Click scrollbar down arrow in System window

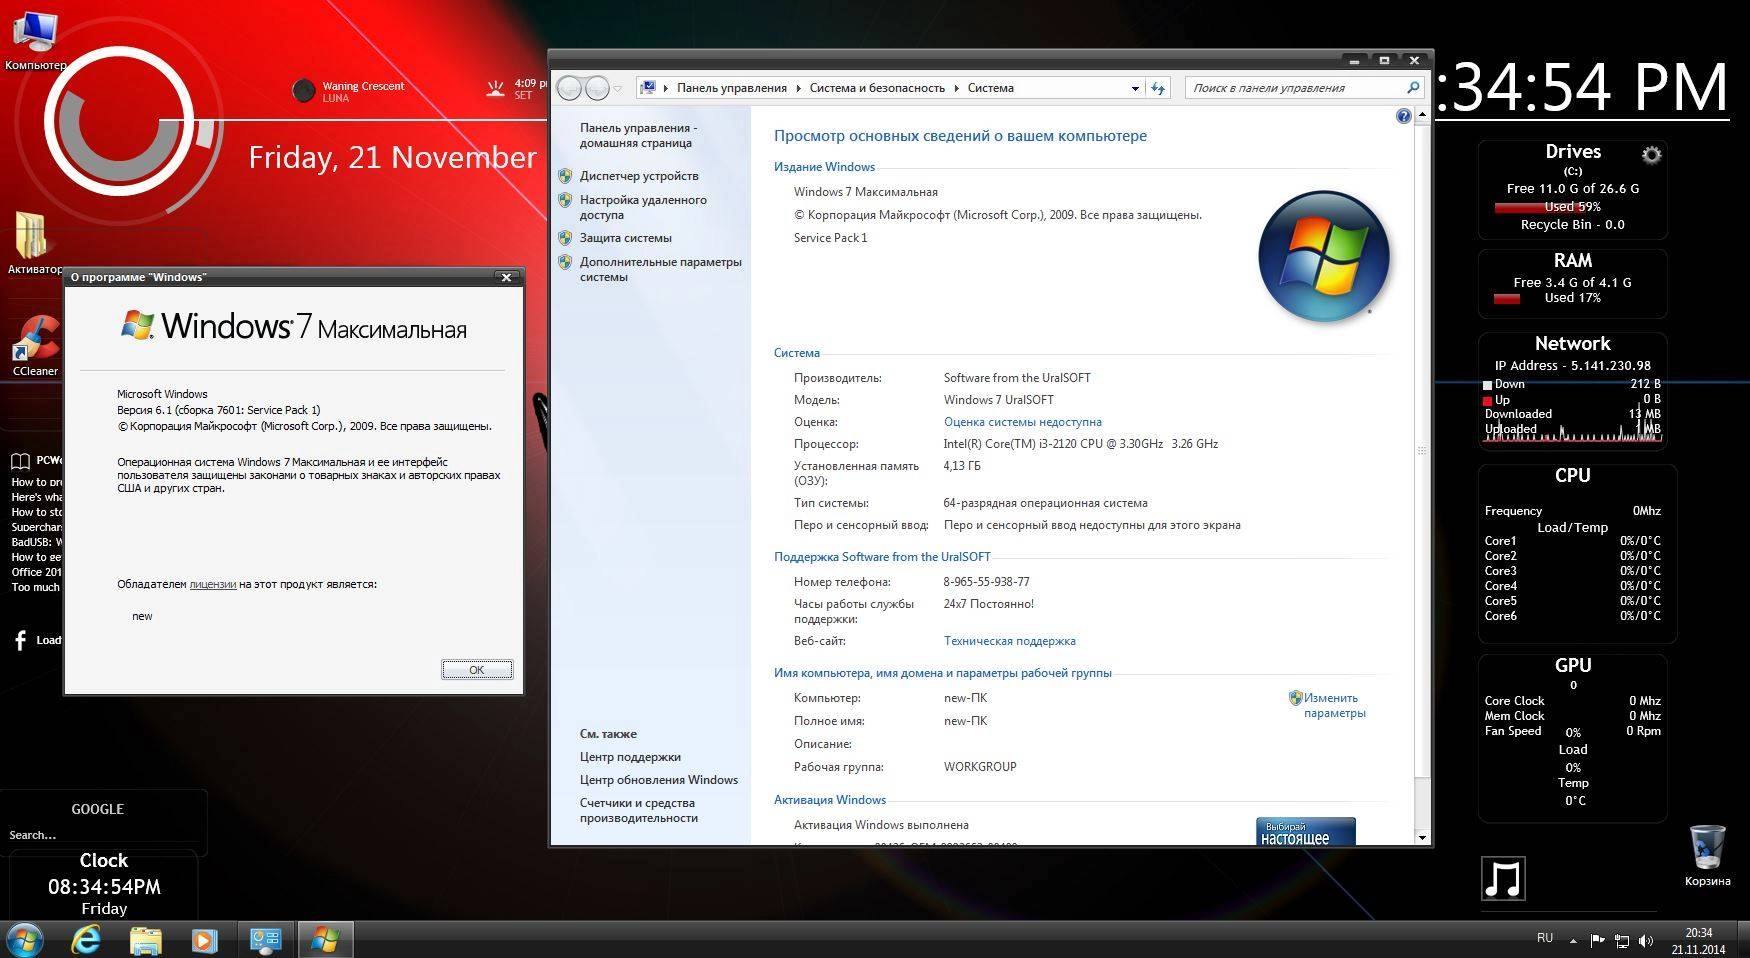1423,837
